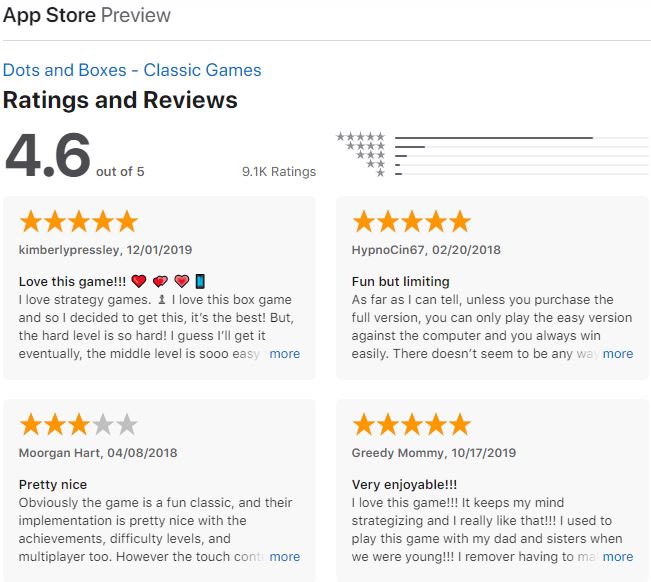
Task: Expand the Fun but limiting review
Action: click(x=617, y=353)
